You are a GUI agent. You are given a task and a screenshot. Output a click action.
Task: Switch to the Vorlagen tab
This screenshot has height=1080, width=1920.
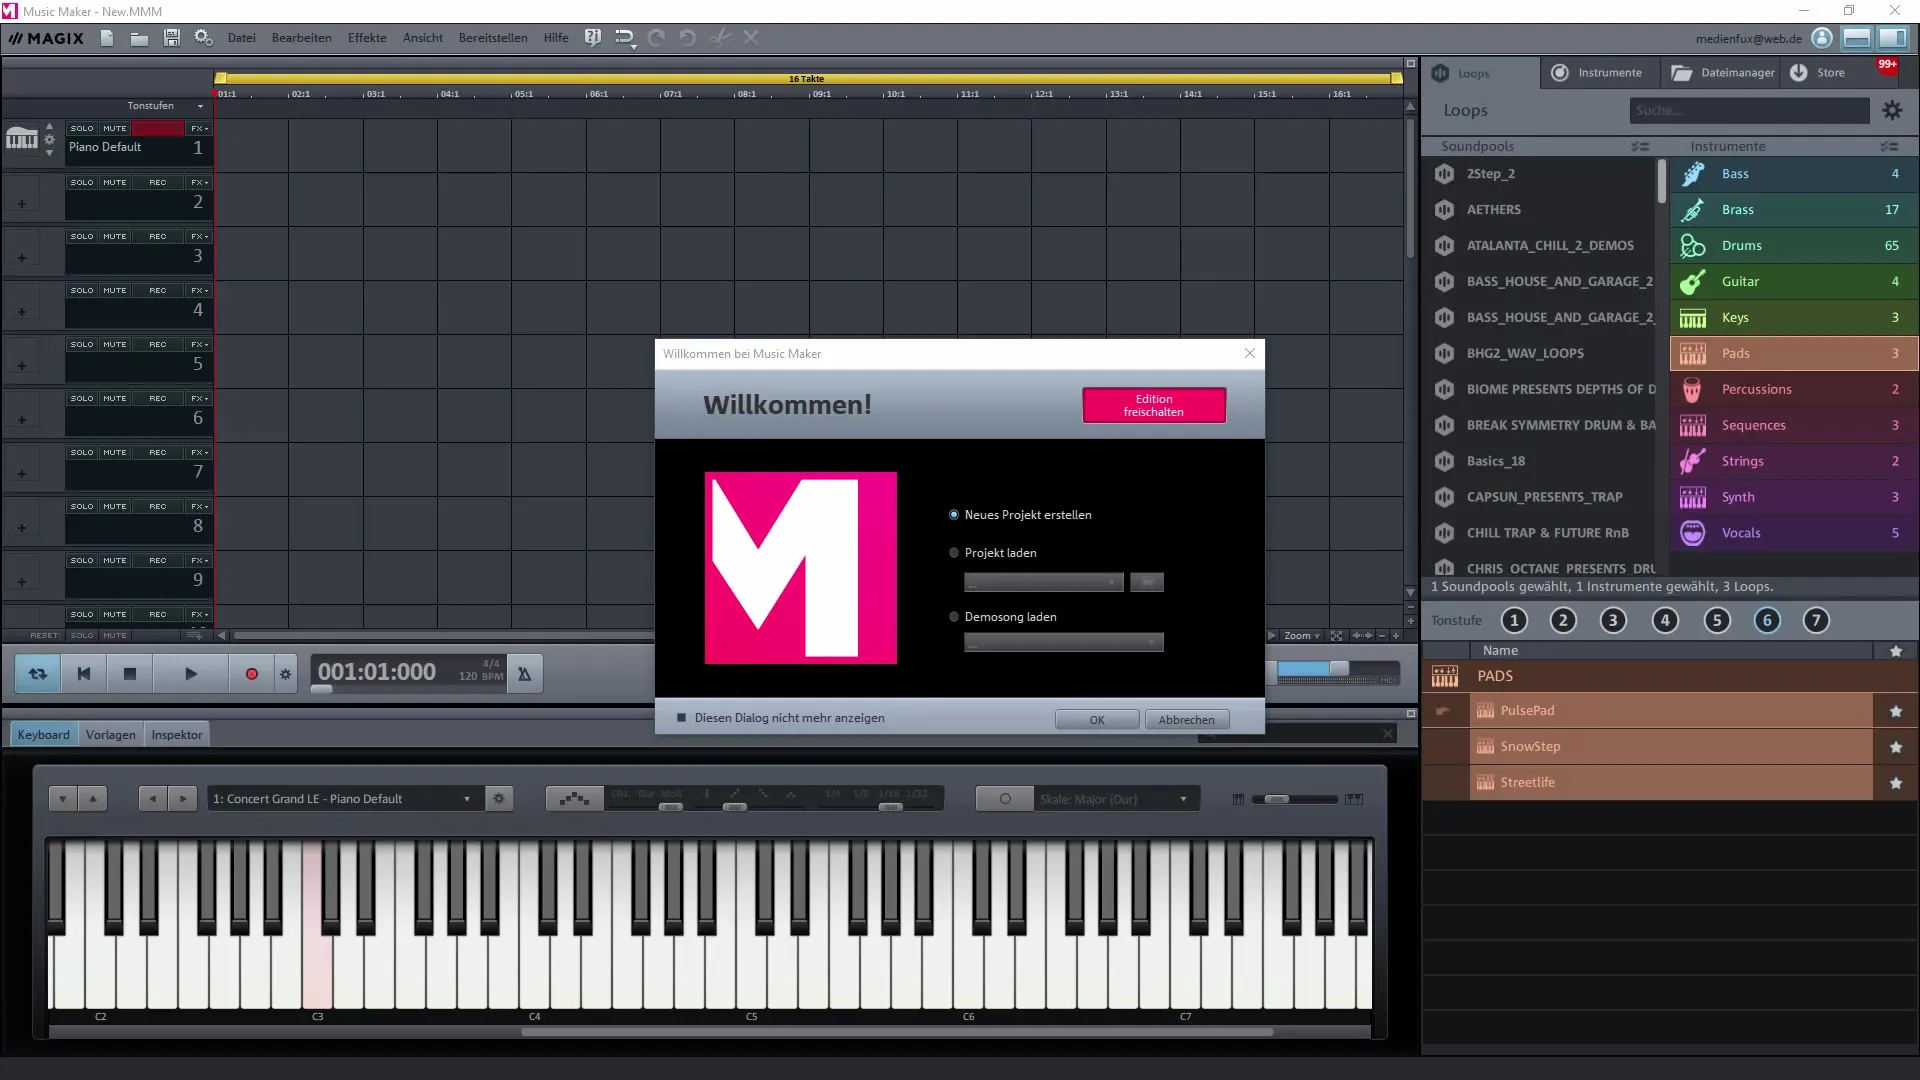tap(110, 735)
